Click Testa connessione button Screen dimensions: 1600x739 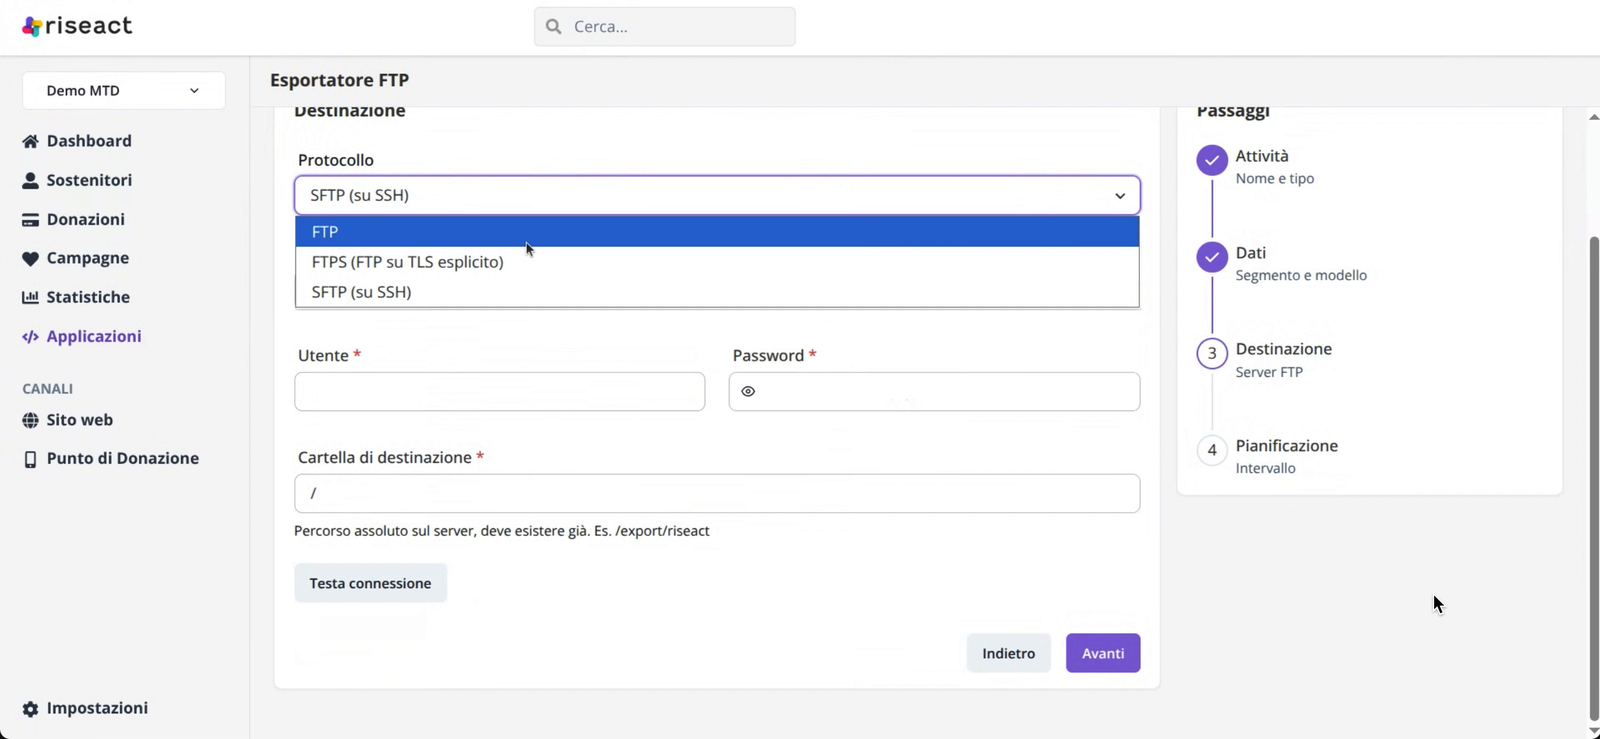pyautogui.click(x=370, y=583)
